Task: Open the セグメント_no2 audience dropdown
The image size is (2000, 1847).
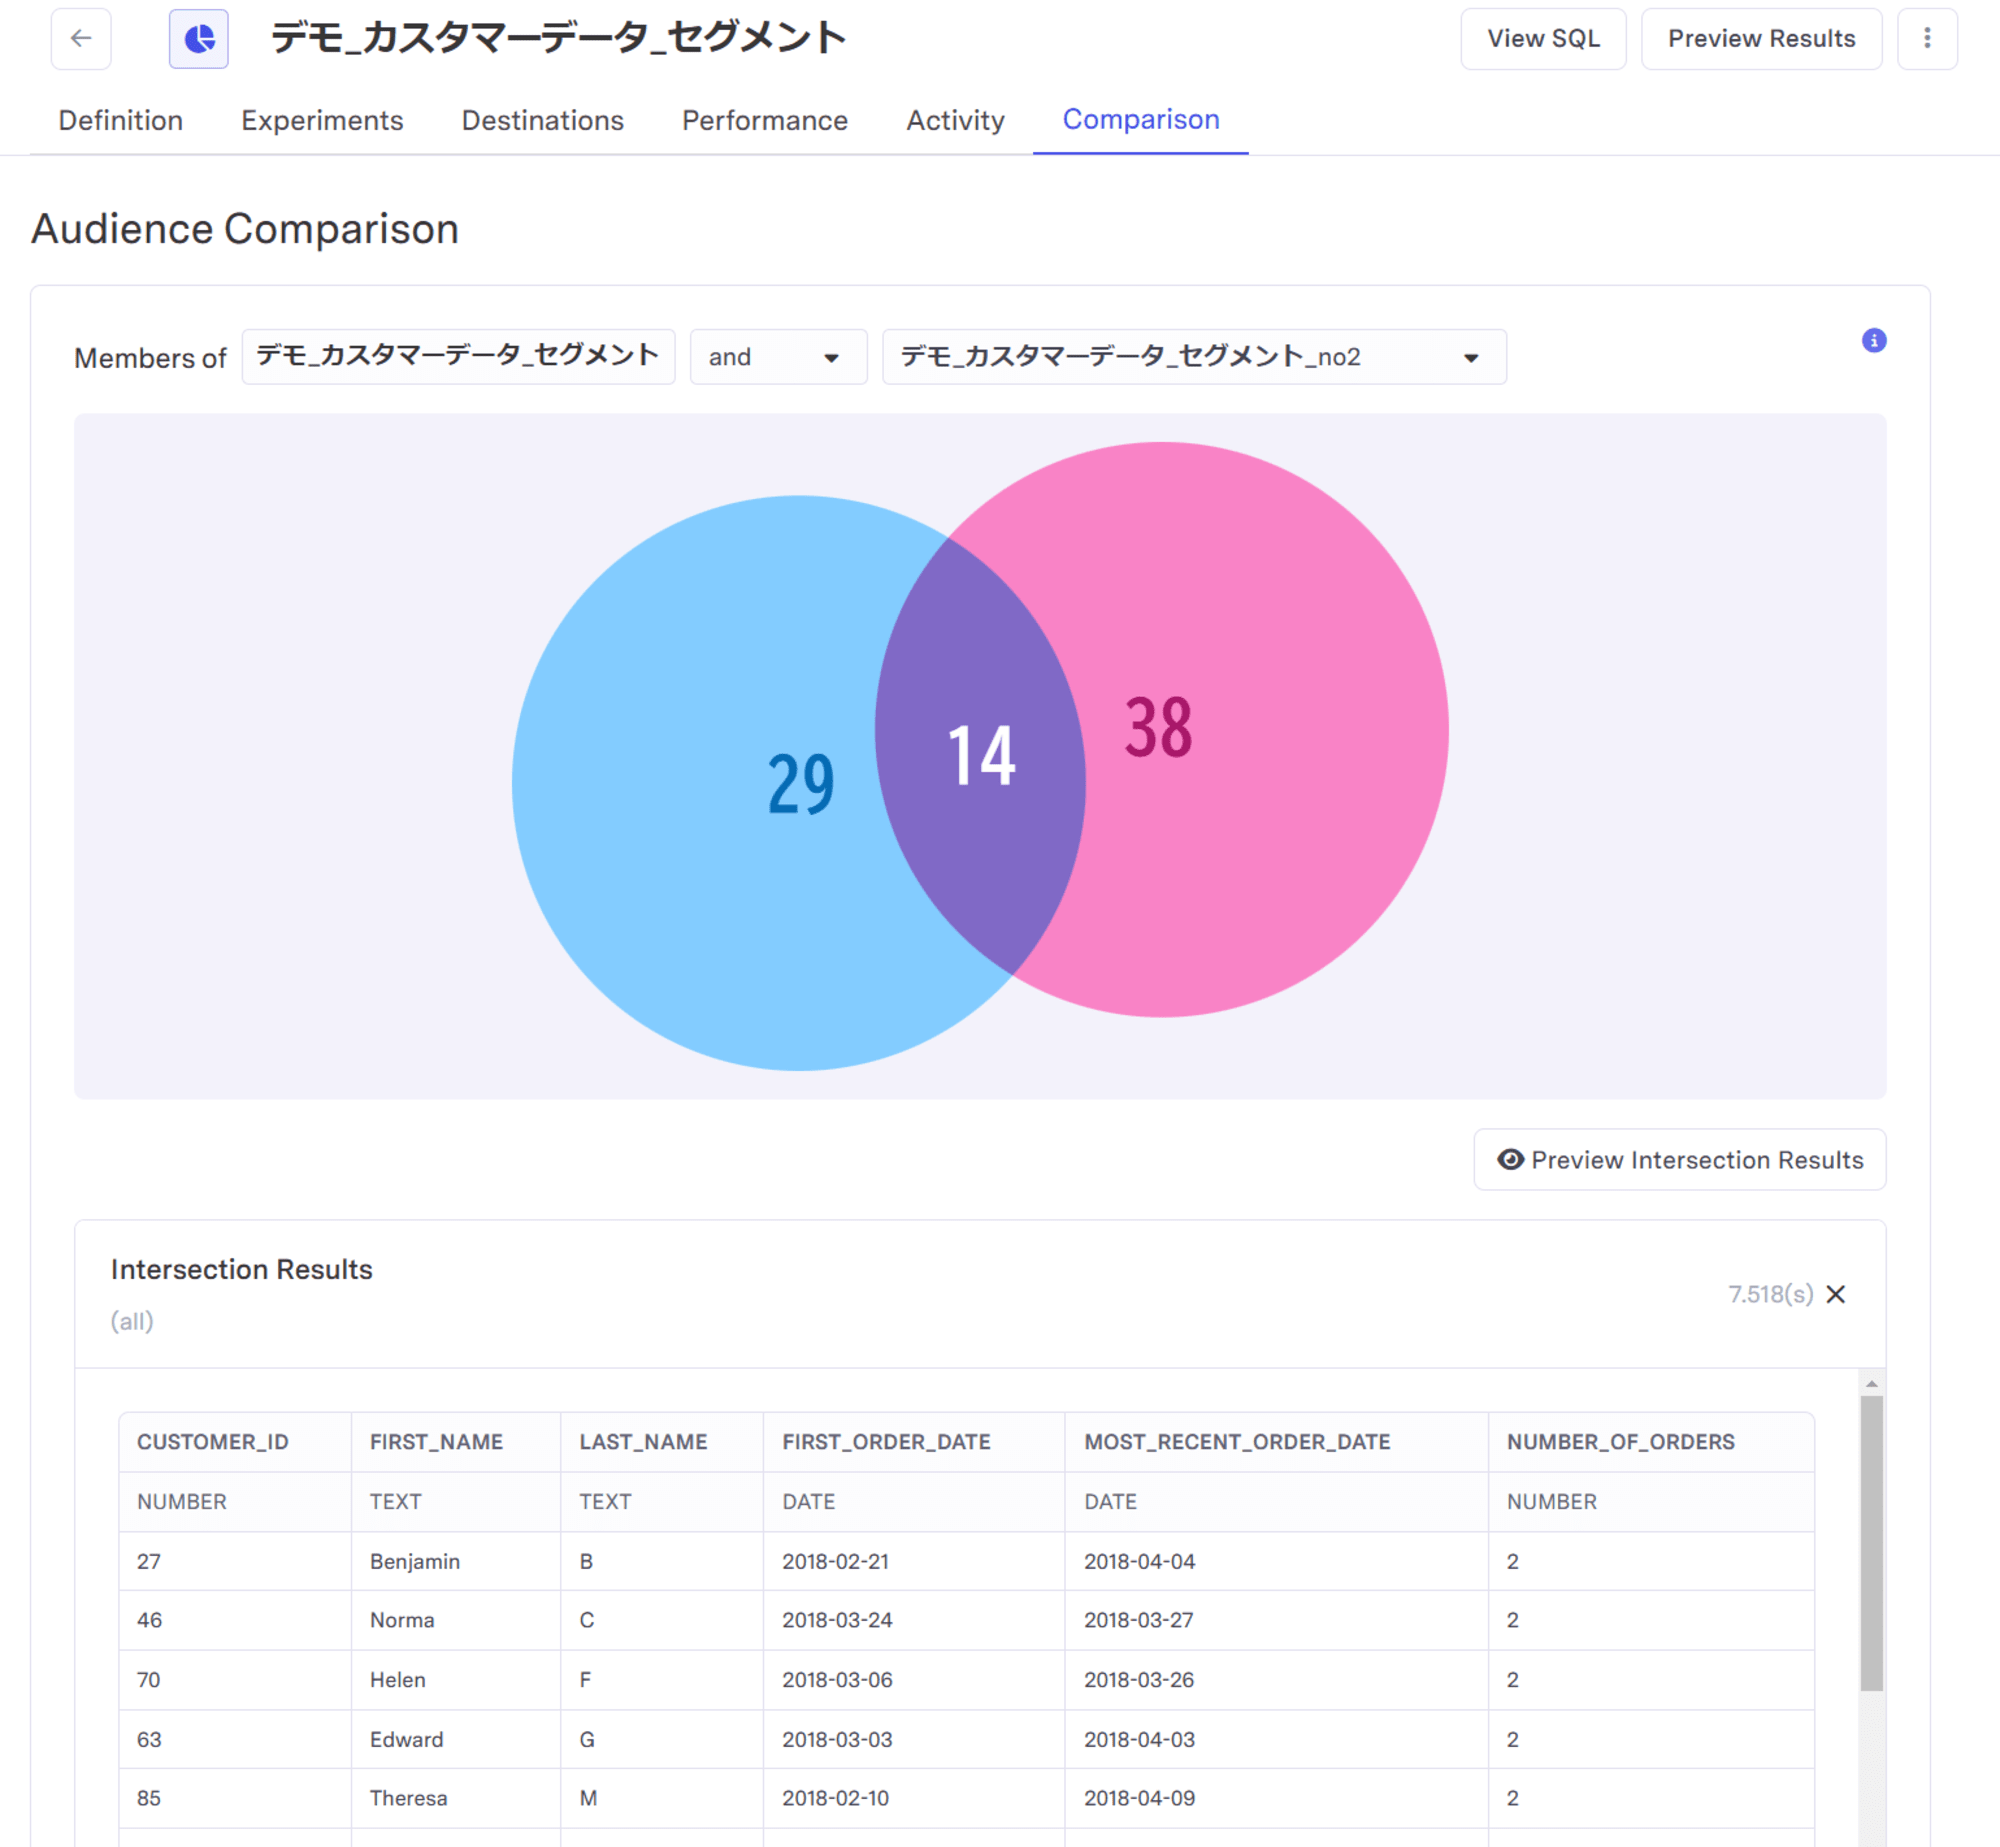Action: [1194, 357]
